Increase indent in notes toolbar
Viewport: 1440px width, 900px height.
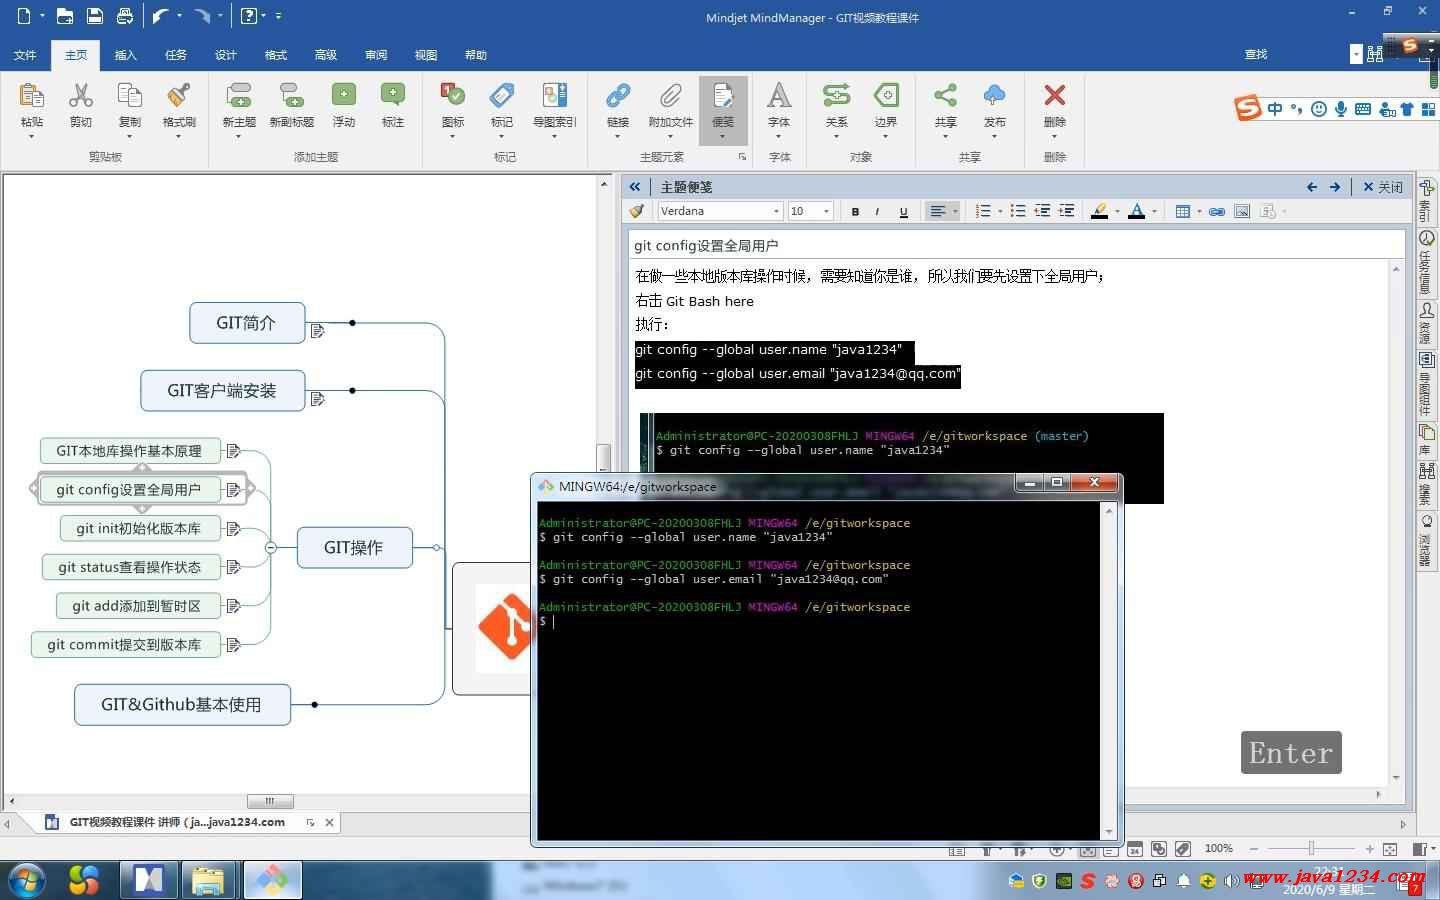click(1067, 211)
